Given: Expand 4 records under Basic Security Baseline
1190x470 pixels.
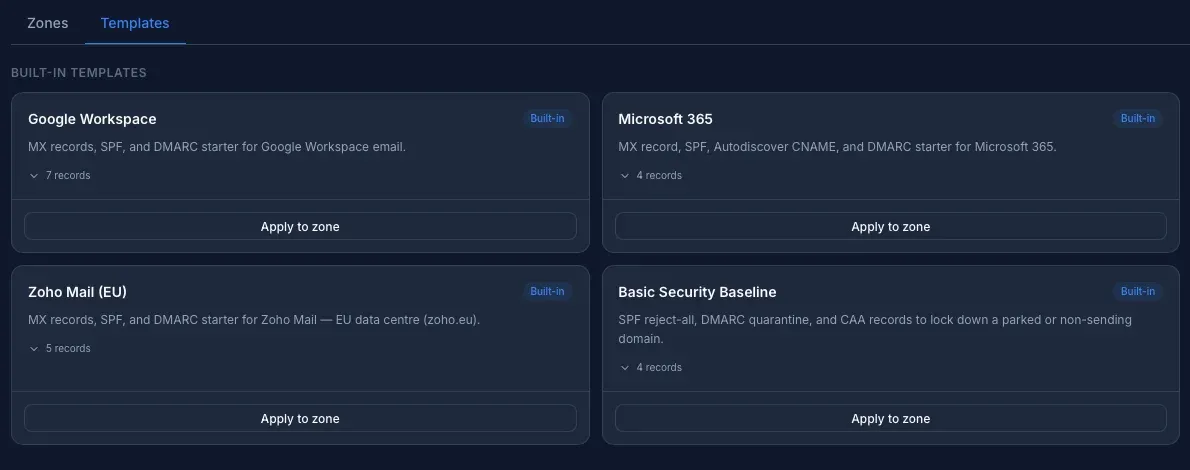Looking at the screenshot, I should click(650, 367).
